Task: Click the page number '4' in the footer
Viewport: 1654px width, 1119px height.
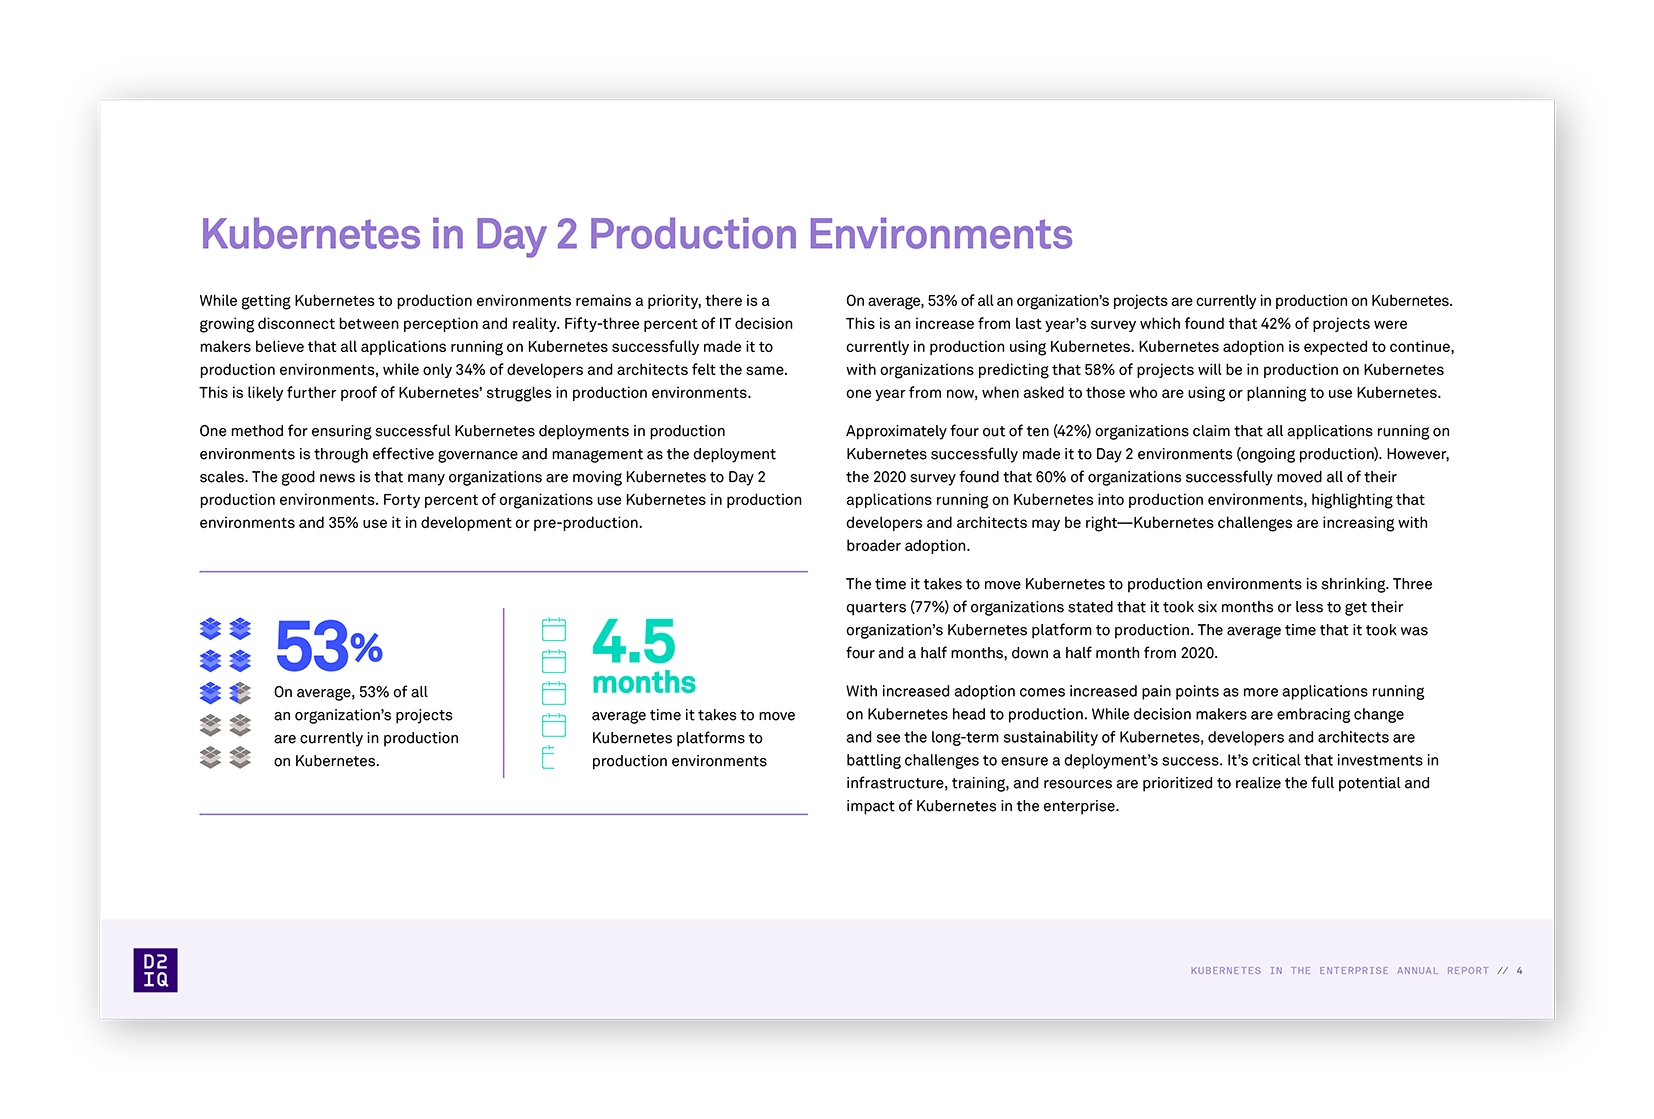Action: pos(1520,971)
